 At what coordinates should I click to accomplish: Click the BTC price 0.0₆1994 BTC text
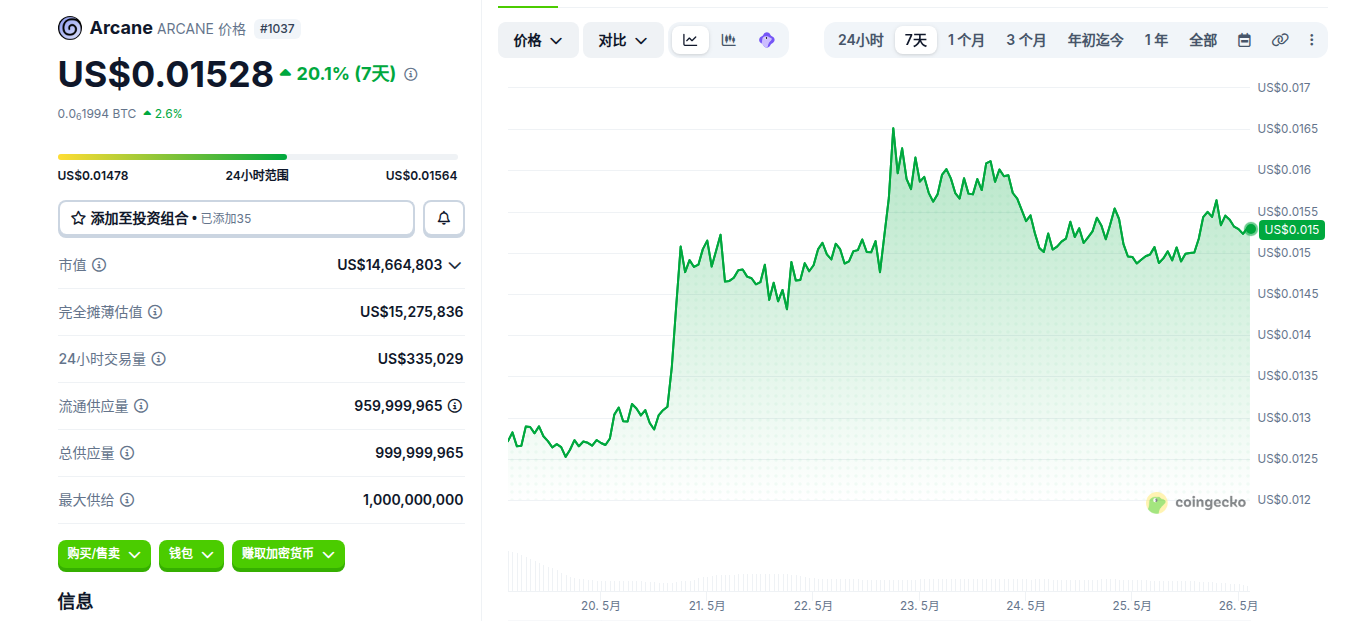click(x=97, y=114)
